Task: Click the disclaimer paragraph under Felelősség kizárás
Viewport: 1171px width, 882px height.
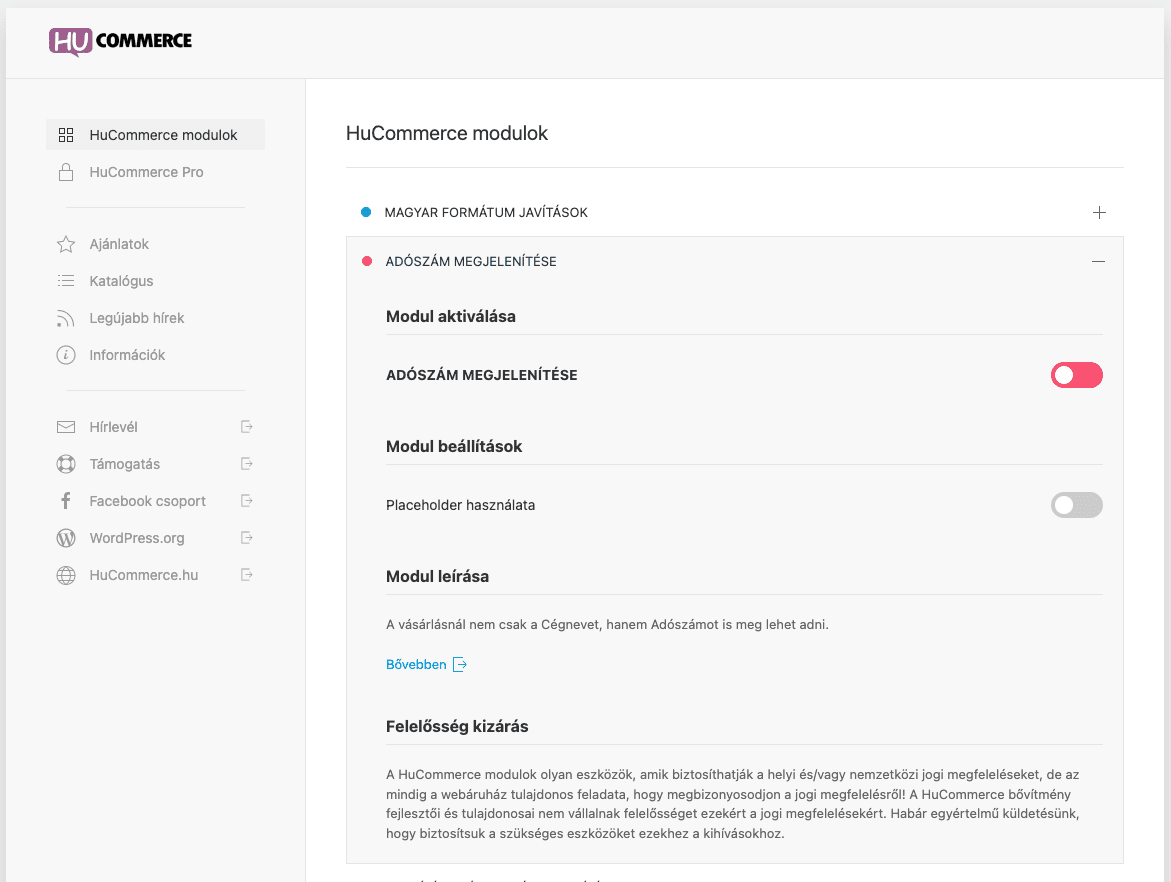Action: 733,804
